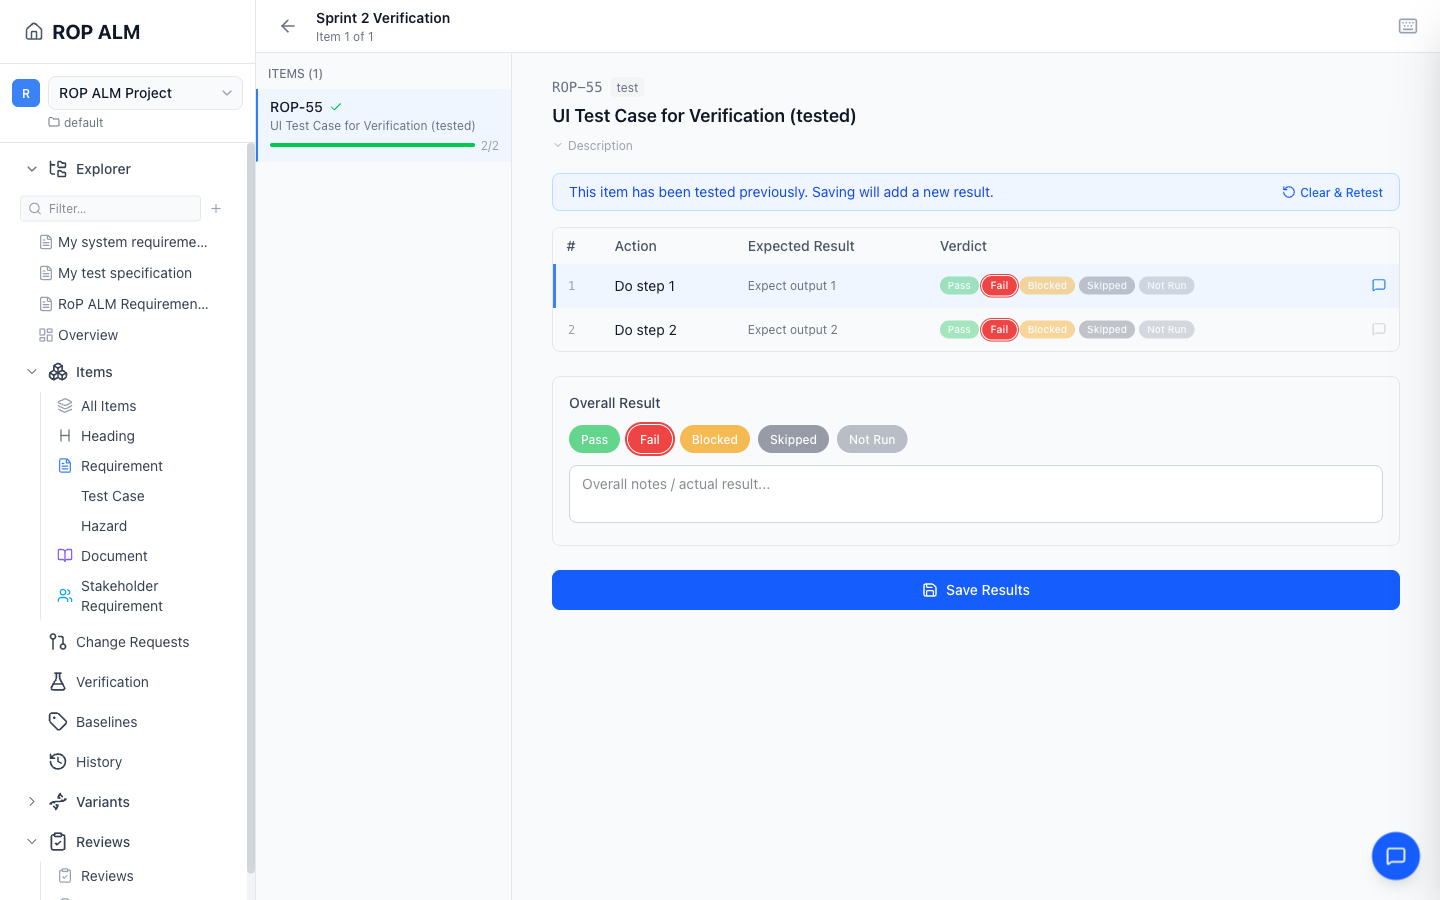Click the ROP ALM home icon
1440x900 pixels.
(34, 32)
